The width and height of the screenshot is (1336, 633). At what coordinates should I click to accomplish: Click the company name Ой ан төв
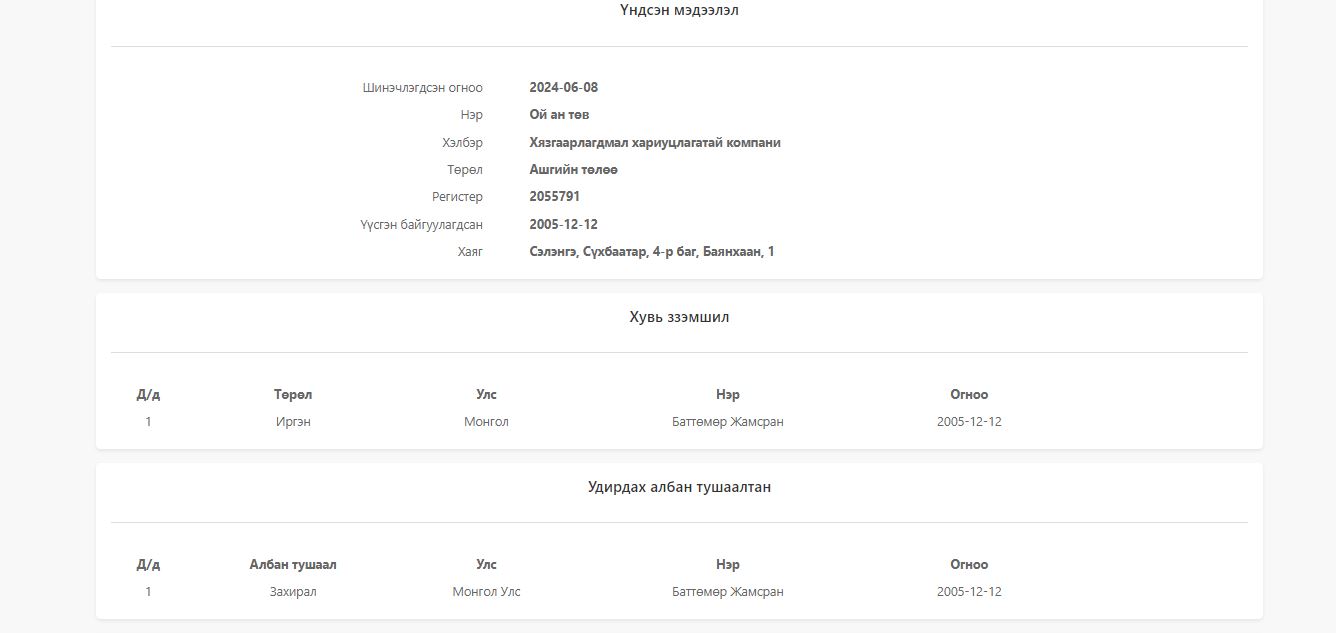tap(559, 115)
